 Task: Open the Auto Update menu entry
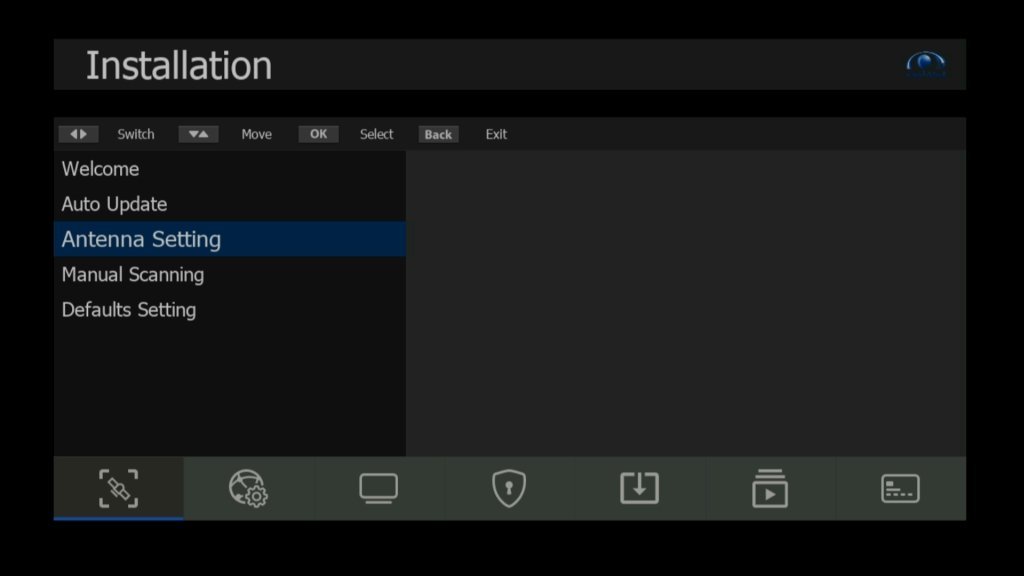[x=230, y=204]
